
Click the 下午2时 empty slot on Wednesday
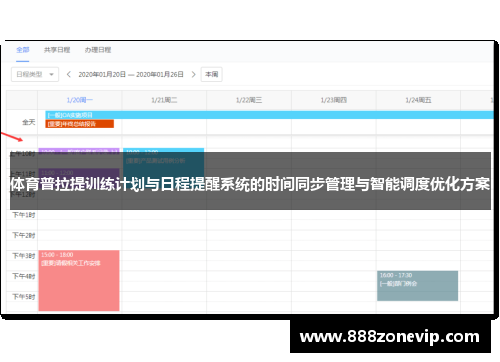[x=249, y=235]
